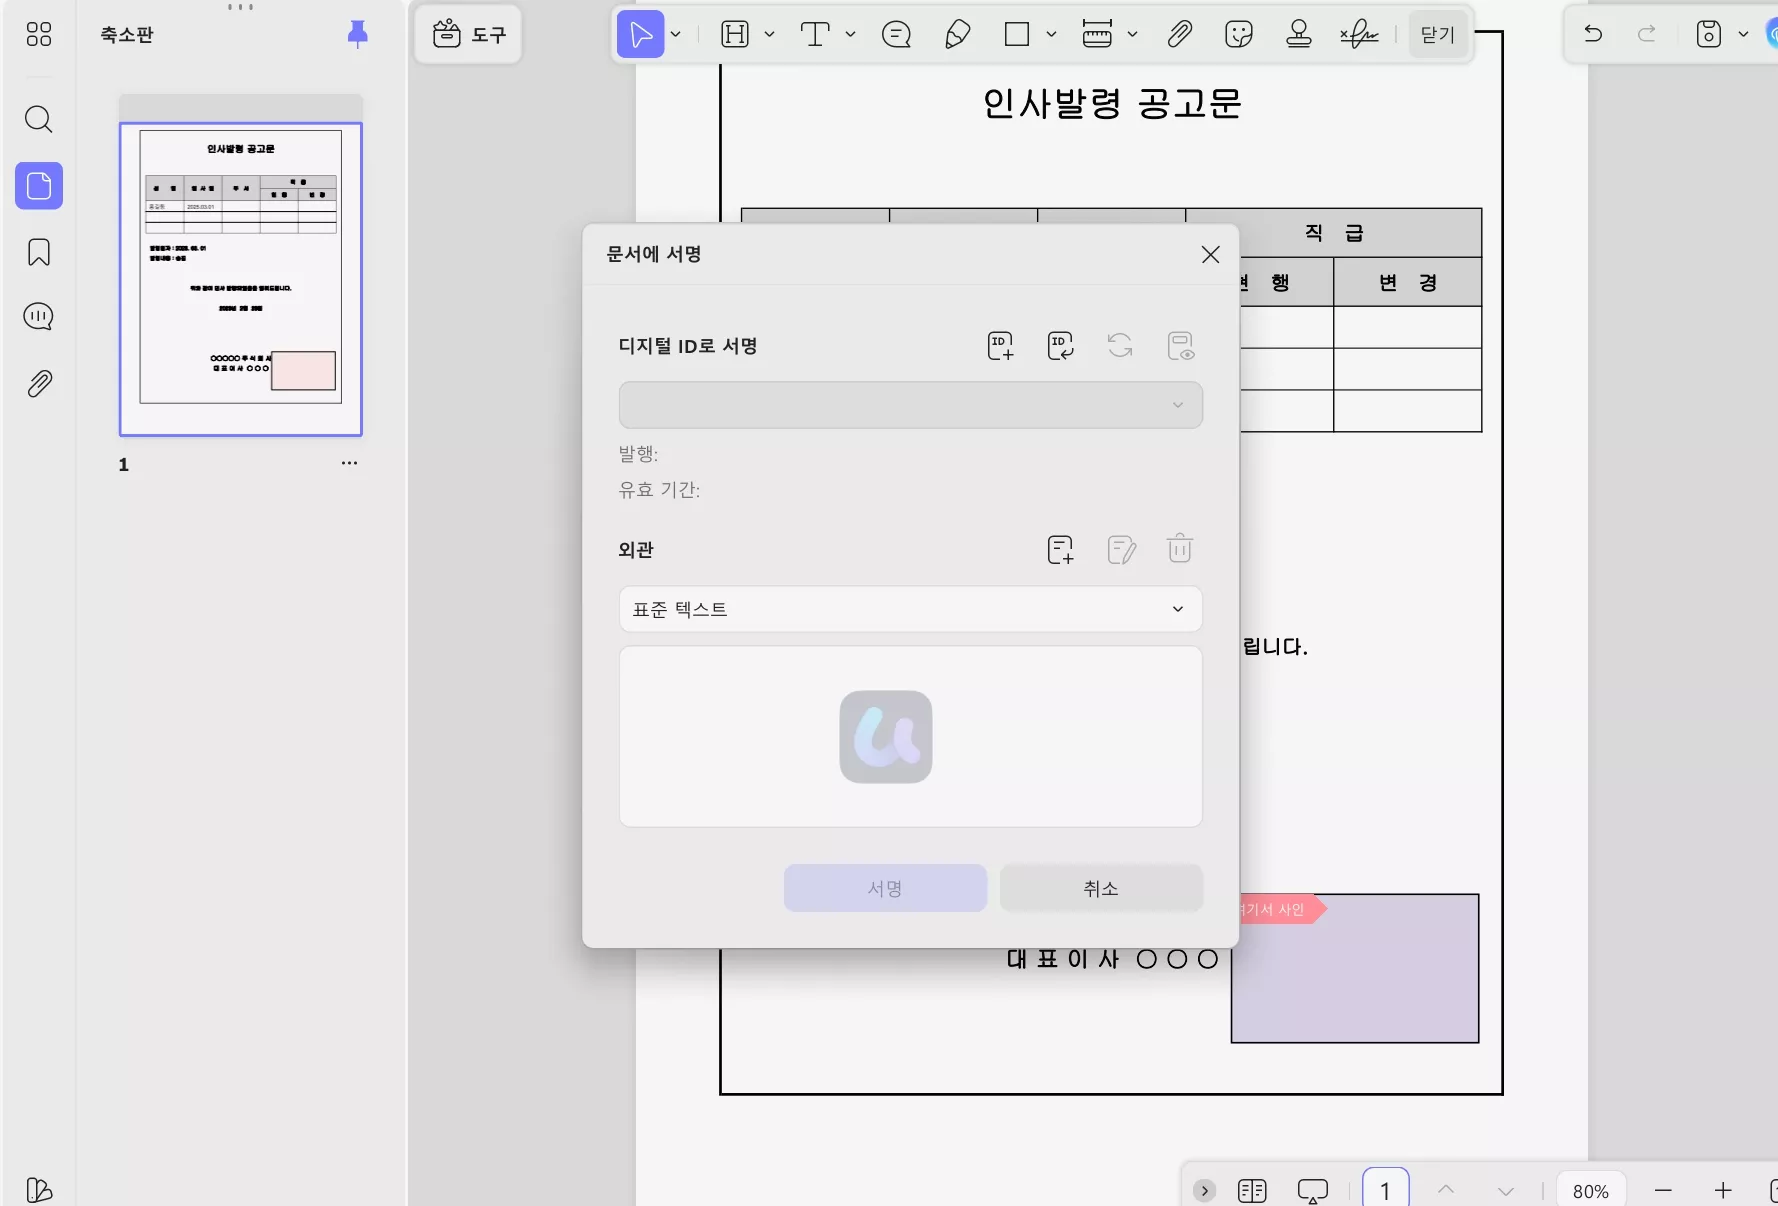Image resolution: width=1778 pixels, height=1206 pixels.
Task: Click the 80% zoom level control
Action: point(1592,1190)
